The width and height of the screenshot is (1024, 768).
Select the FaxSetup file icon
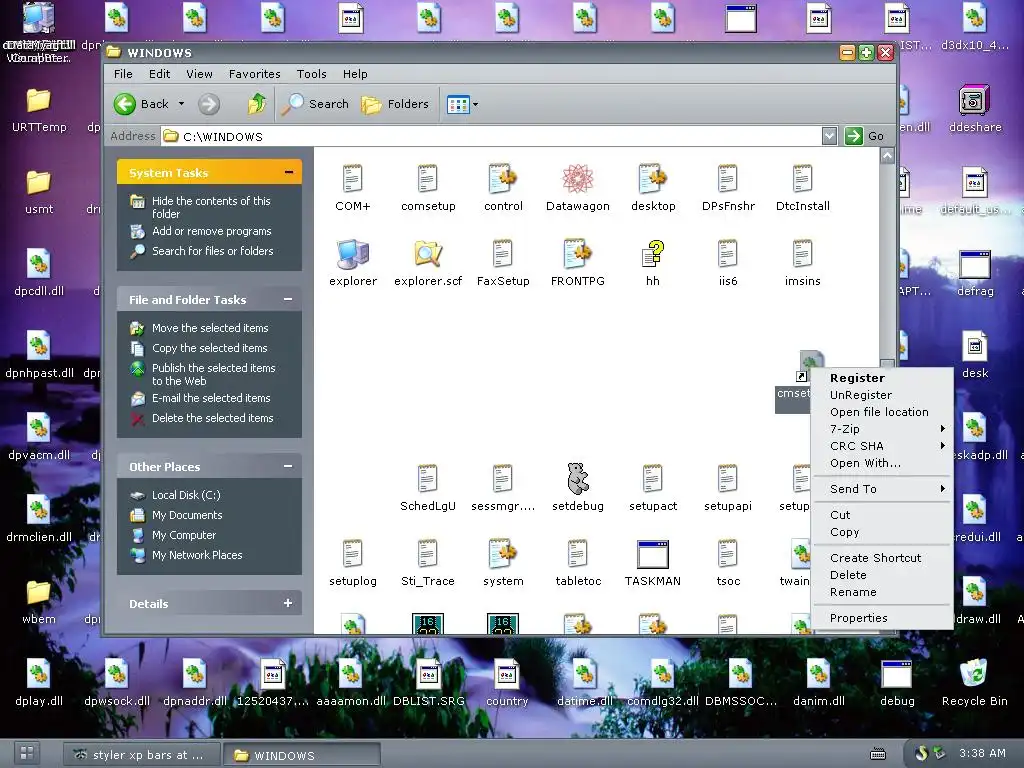(x=503, y=263)
